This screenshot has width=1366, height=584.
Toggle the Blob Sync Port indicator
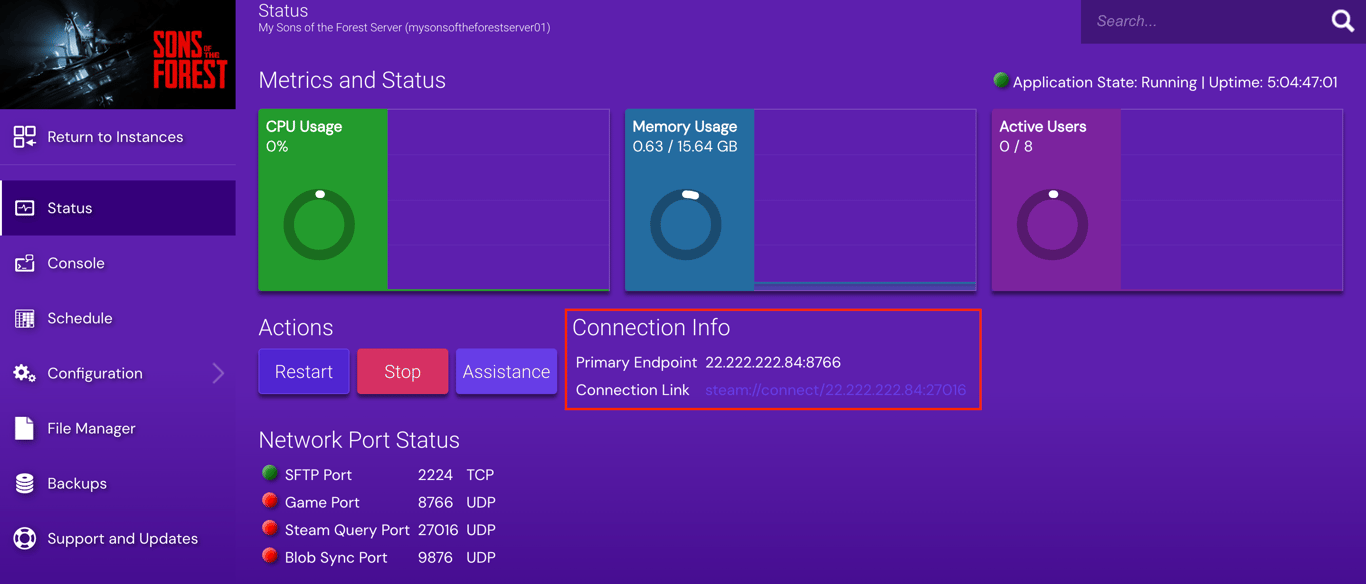(x=270, y=557)
